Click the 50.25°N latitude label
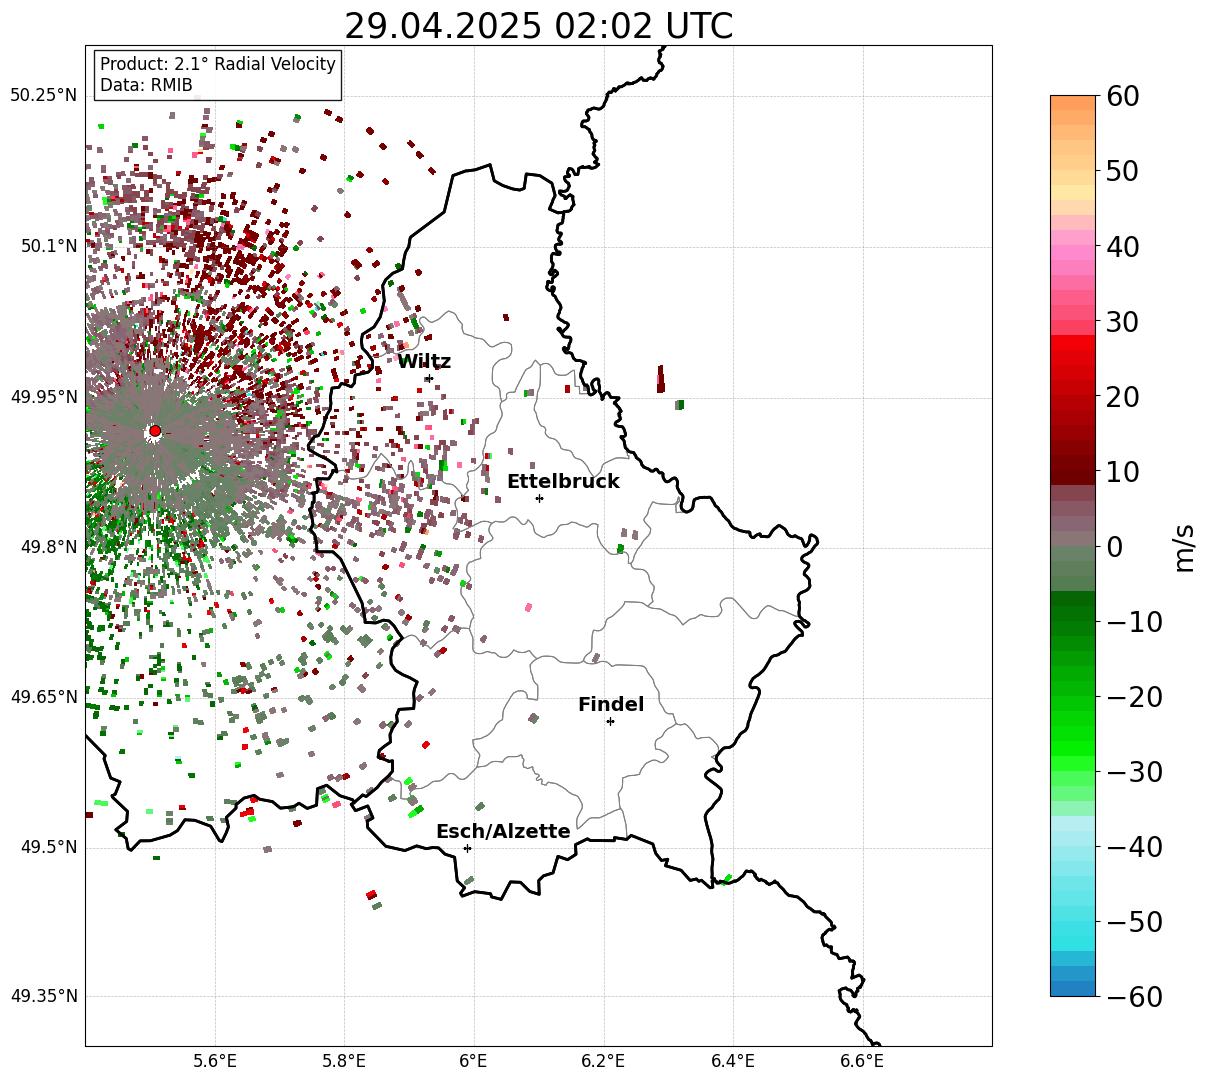 click(x=44, y=96)
